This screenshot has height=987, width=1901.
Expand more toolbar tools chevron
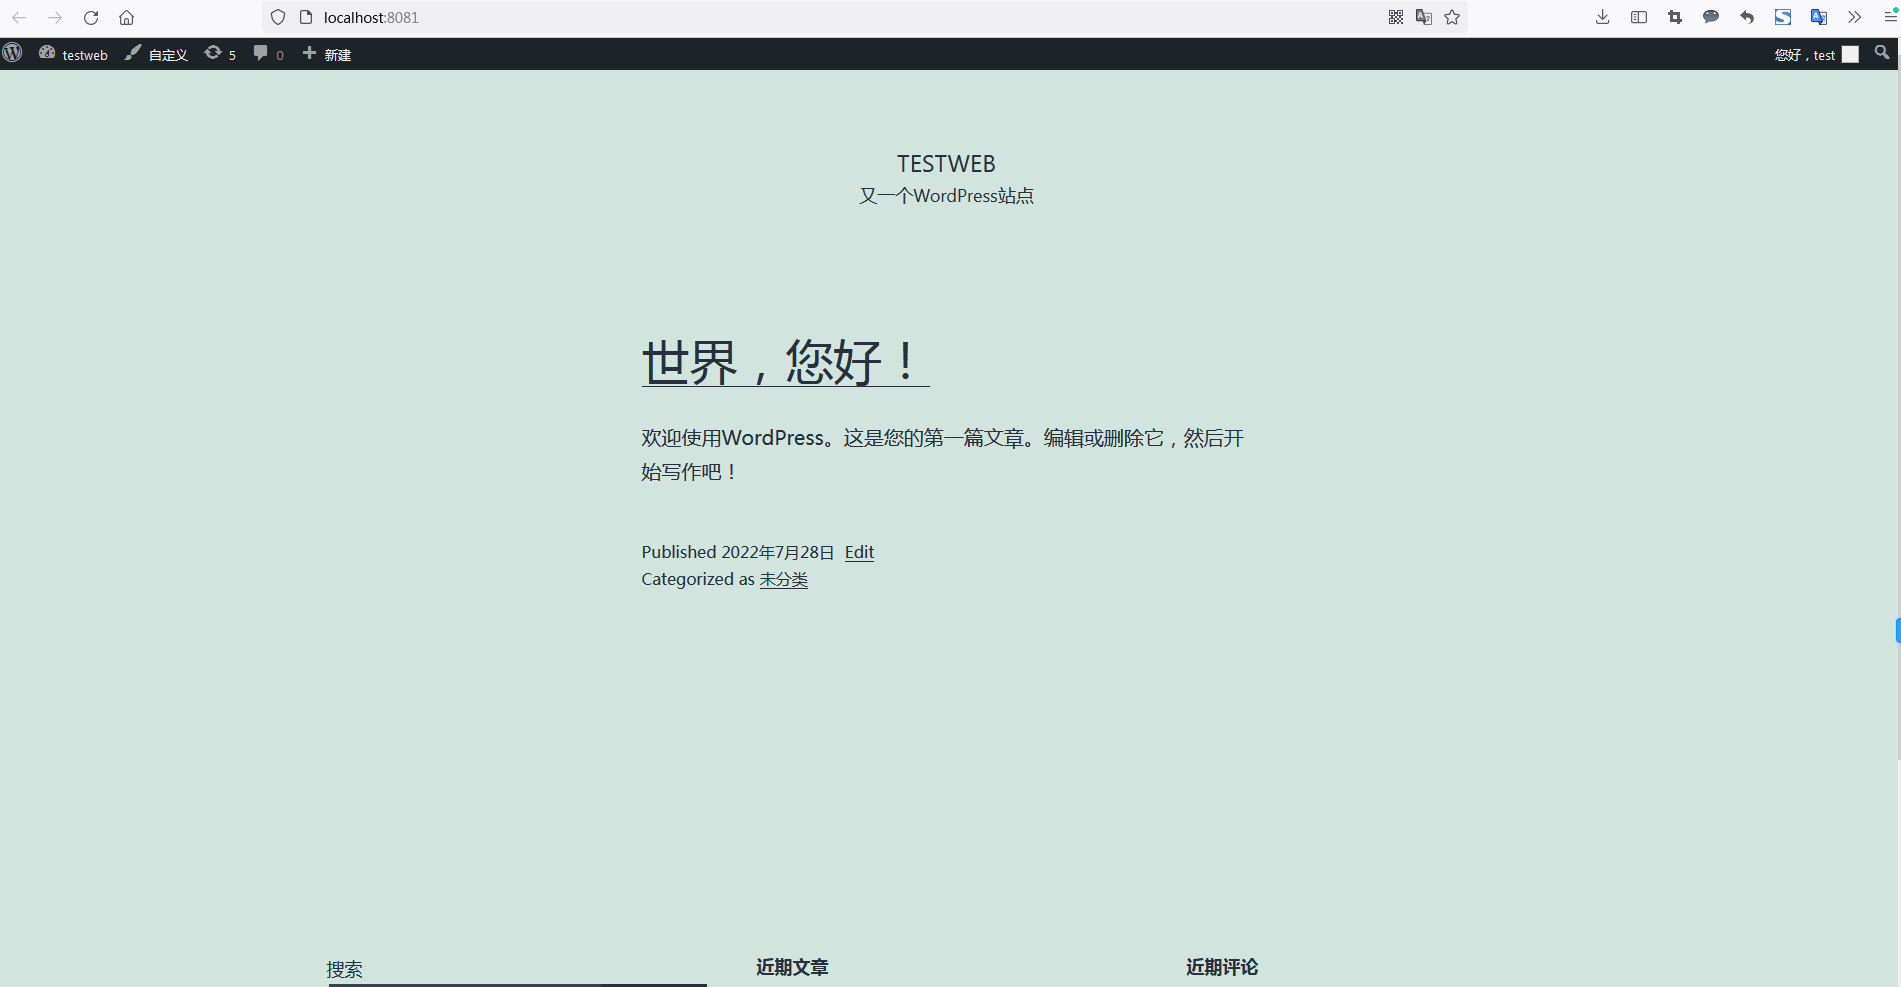pyautogui.click(x=1855, y=17)
